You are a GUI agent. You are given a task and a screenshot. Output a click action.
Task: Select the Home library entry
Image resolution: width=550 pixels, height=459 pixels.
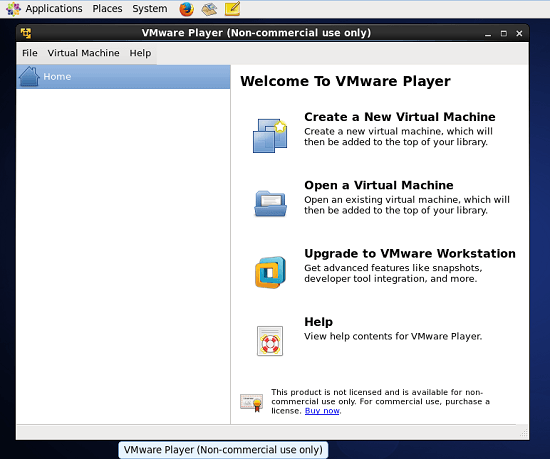point(123,76)
